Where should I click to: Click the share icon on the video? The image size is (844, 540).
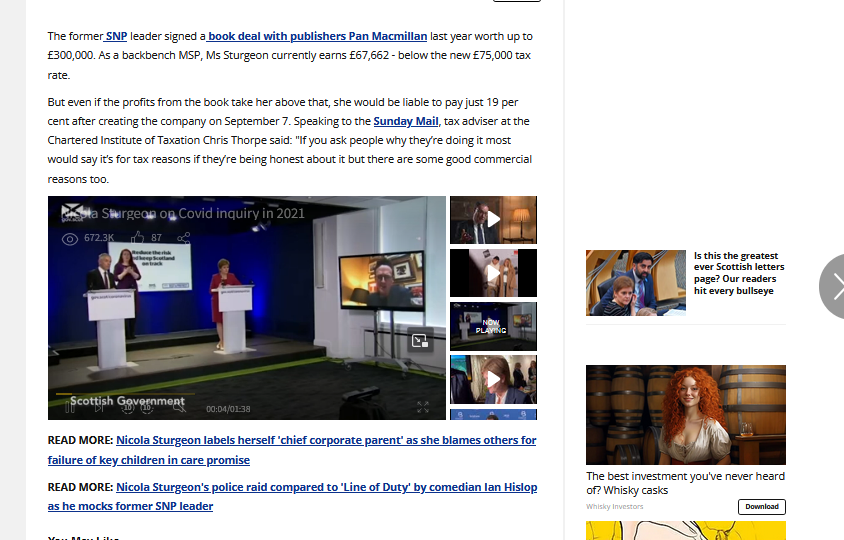(184, 238)
